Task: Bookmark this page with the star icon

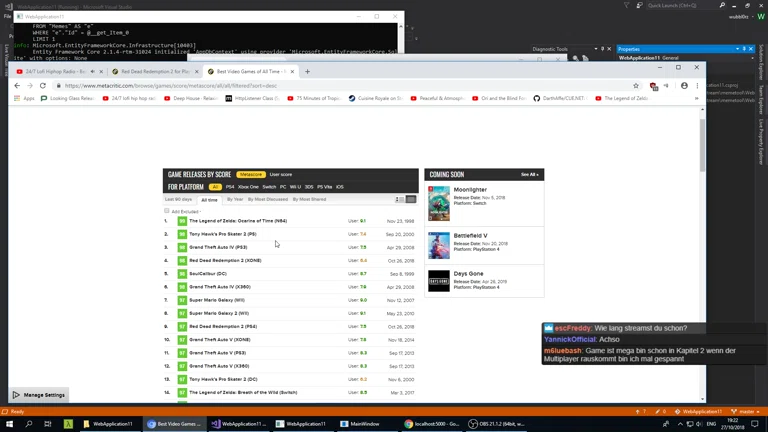Action: coord(636,86)
